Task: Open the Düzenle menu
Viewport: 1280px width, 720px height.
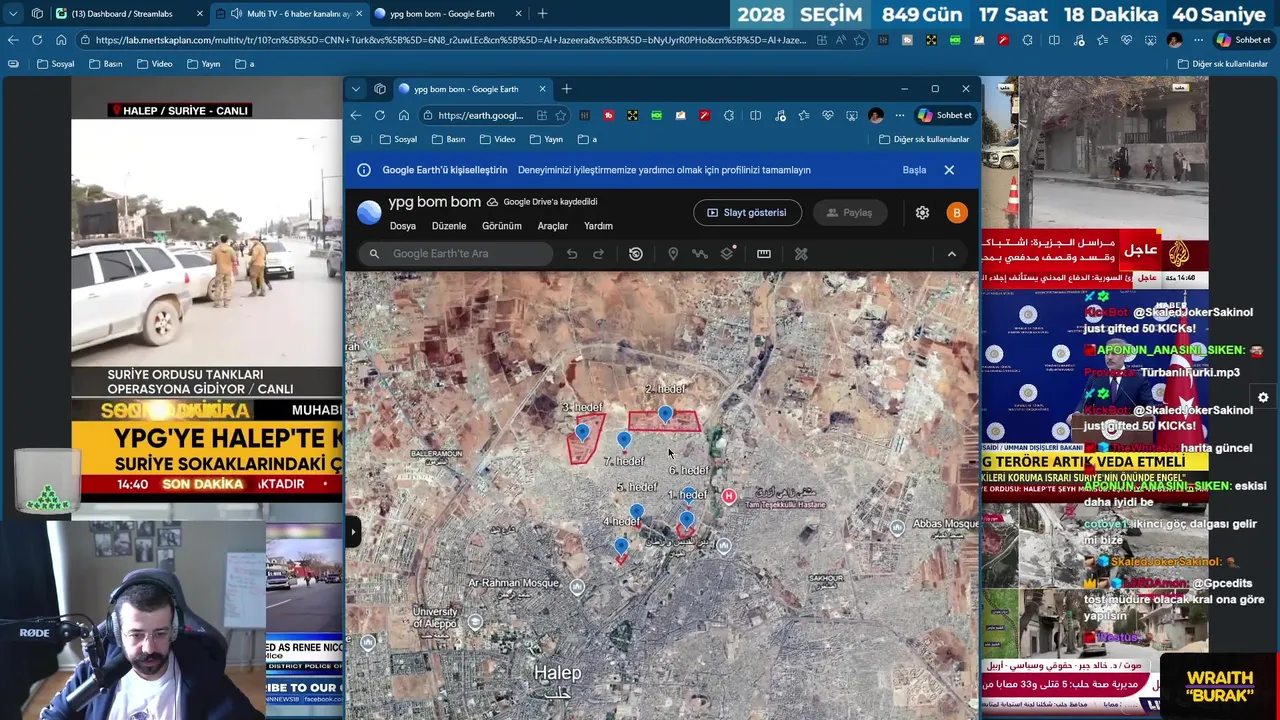Action: (x=449, y=226)
